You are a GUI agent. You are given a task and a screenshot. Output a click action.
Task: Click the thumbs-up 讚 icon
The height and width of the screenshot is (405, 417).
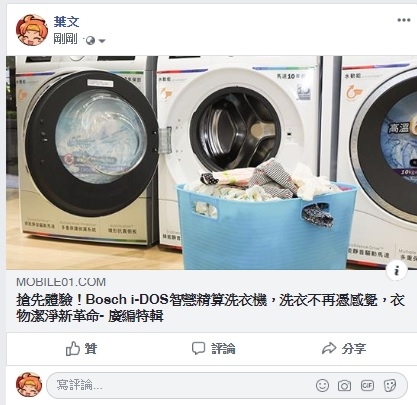(73, 349)
